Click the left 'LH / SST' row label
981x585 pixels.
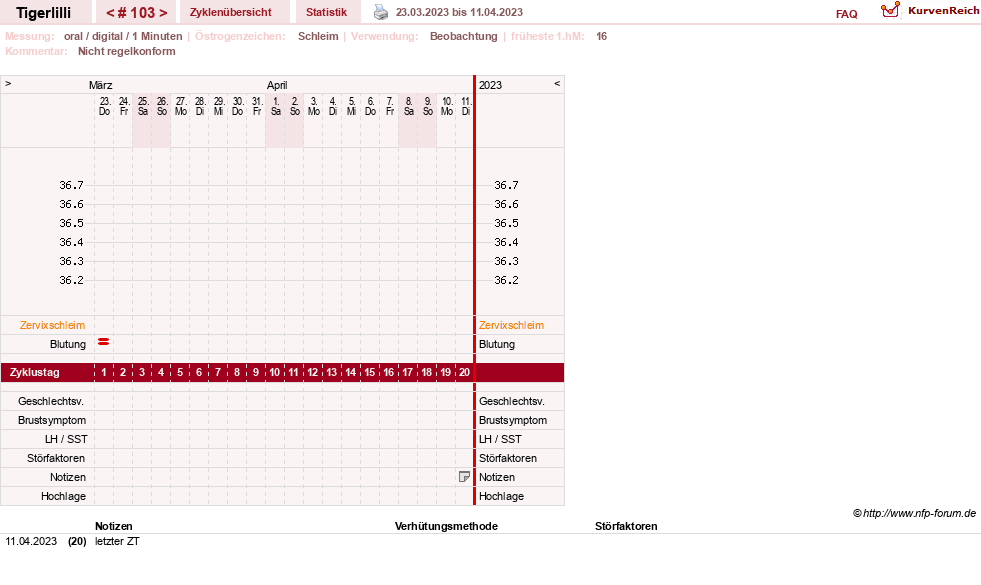click(66, 439)
